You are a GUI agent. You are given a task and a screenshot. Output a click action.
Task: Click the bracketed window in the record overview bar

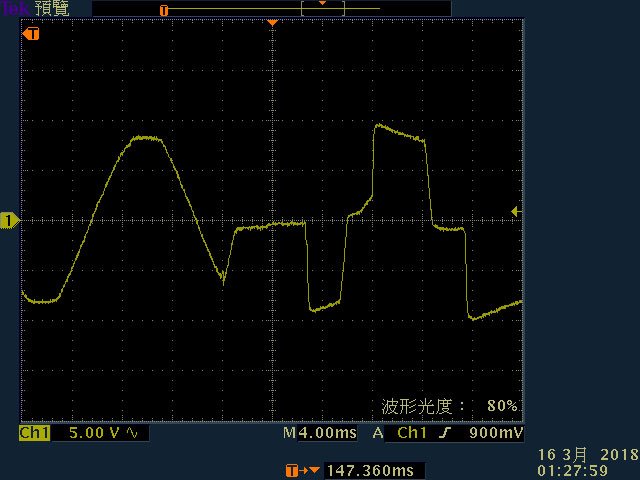[x=323, y=9]
